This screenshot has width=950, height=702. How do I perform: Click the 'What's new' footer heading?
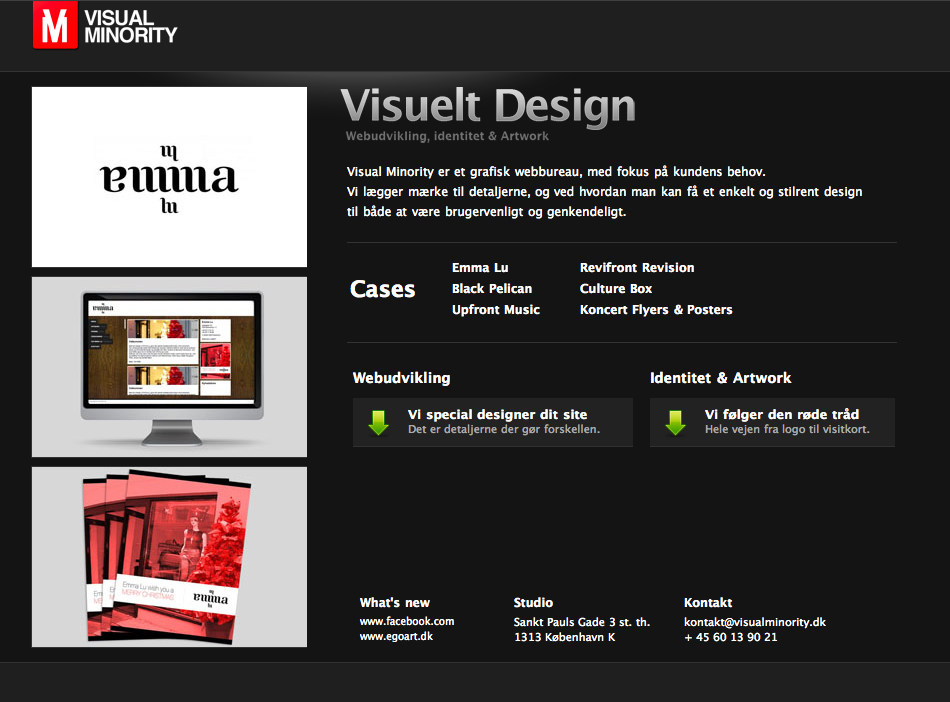click(394, 603)
